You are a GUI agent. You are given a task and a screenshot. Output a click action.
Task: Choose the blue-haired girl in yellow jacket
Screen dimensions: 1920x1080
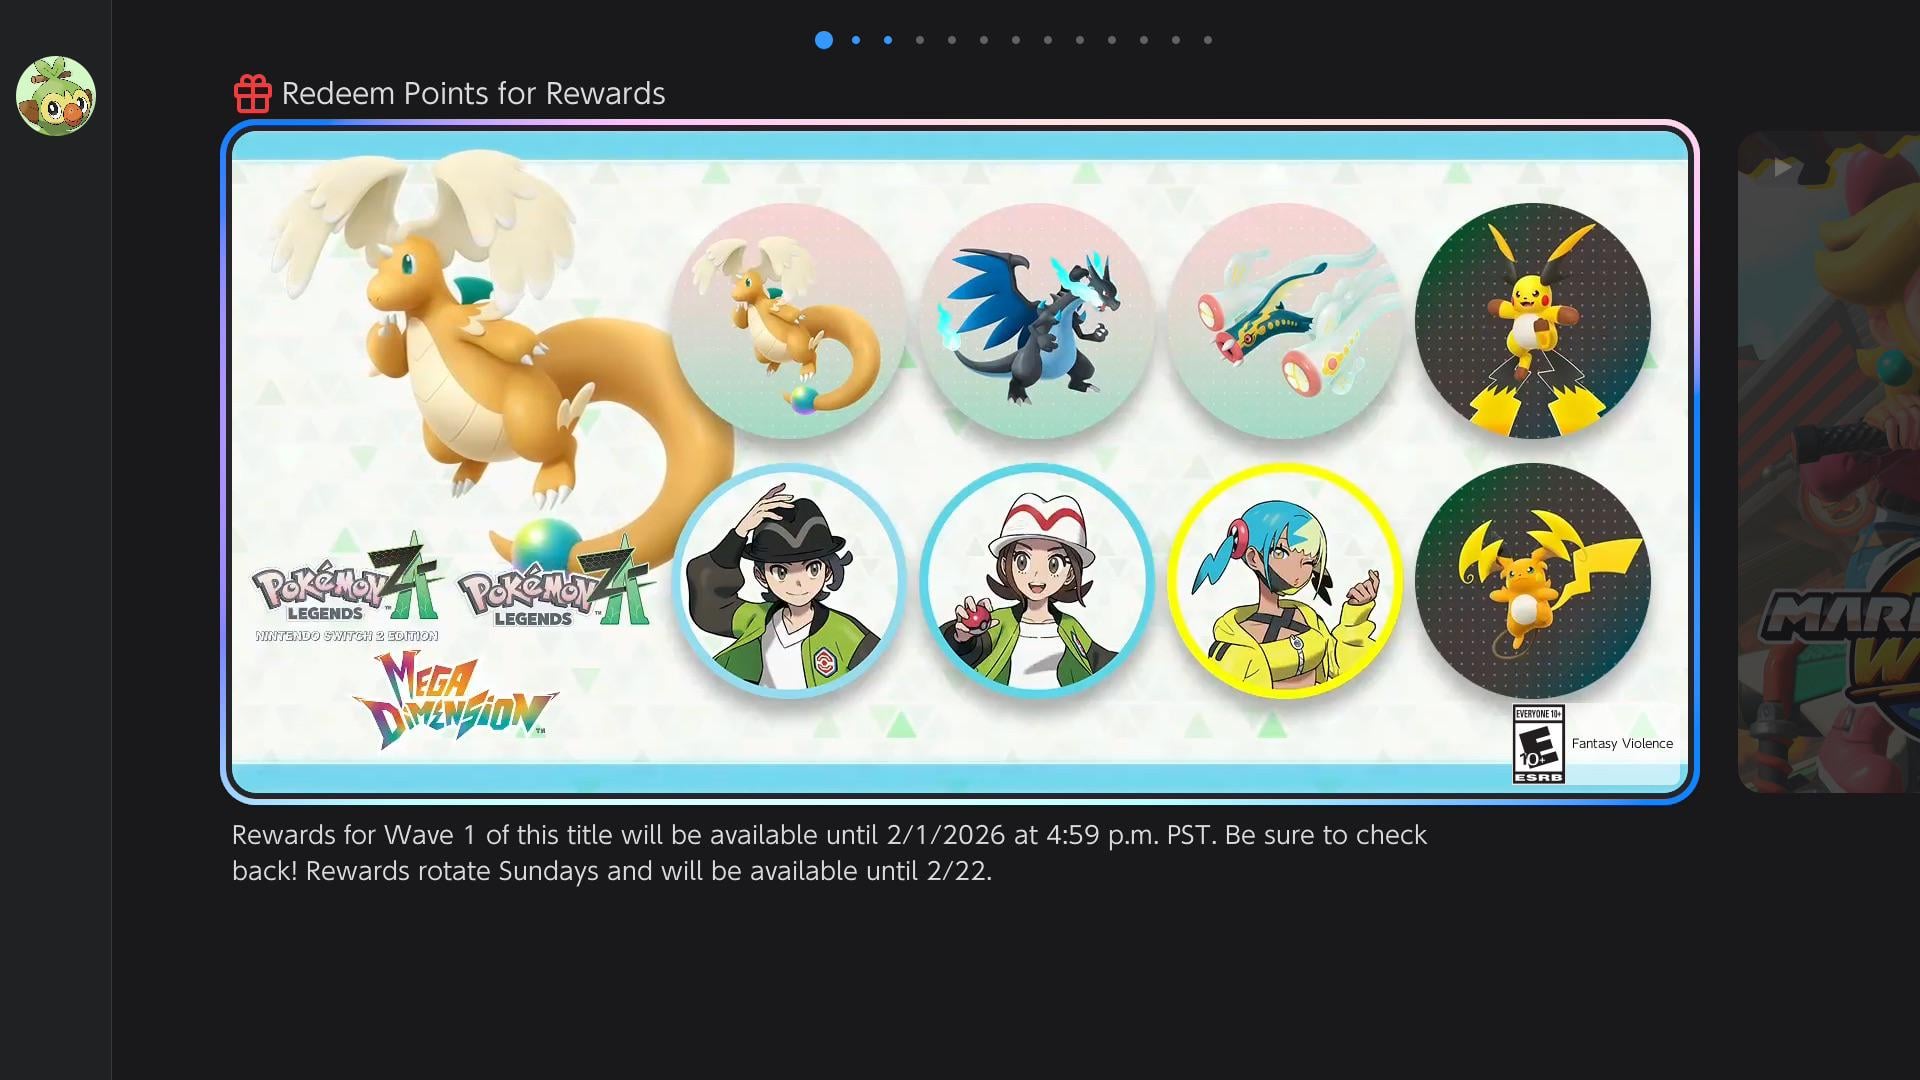pyautogui.click(x=1285, y=581)
